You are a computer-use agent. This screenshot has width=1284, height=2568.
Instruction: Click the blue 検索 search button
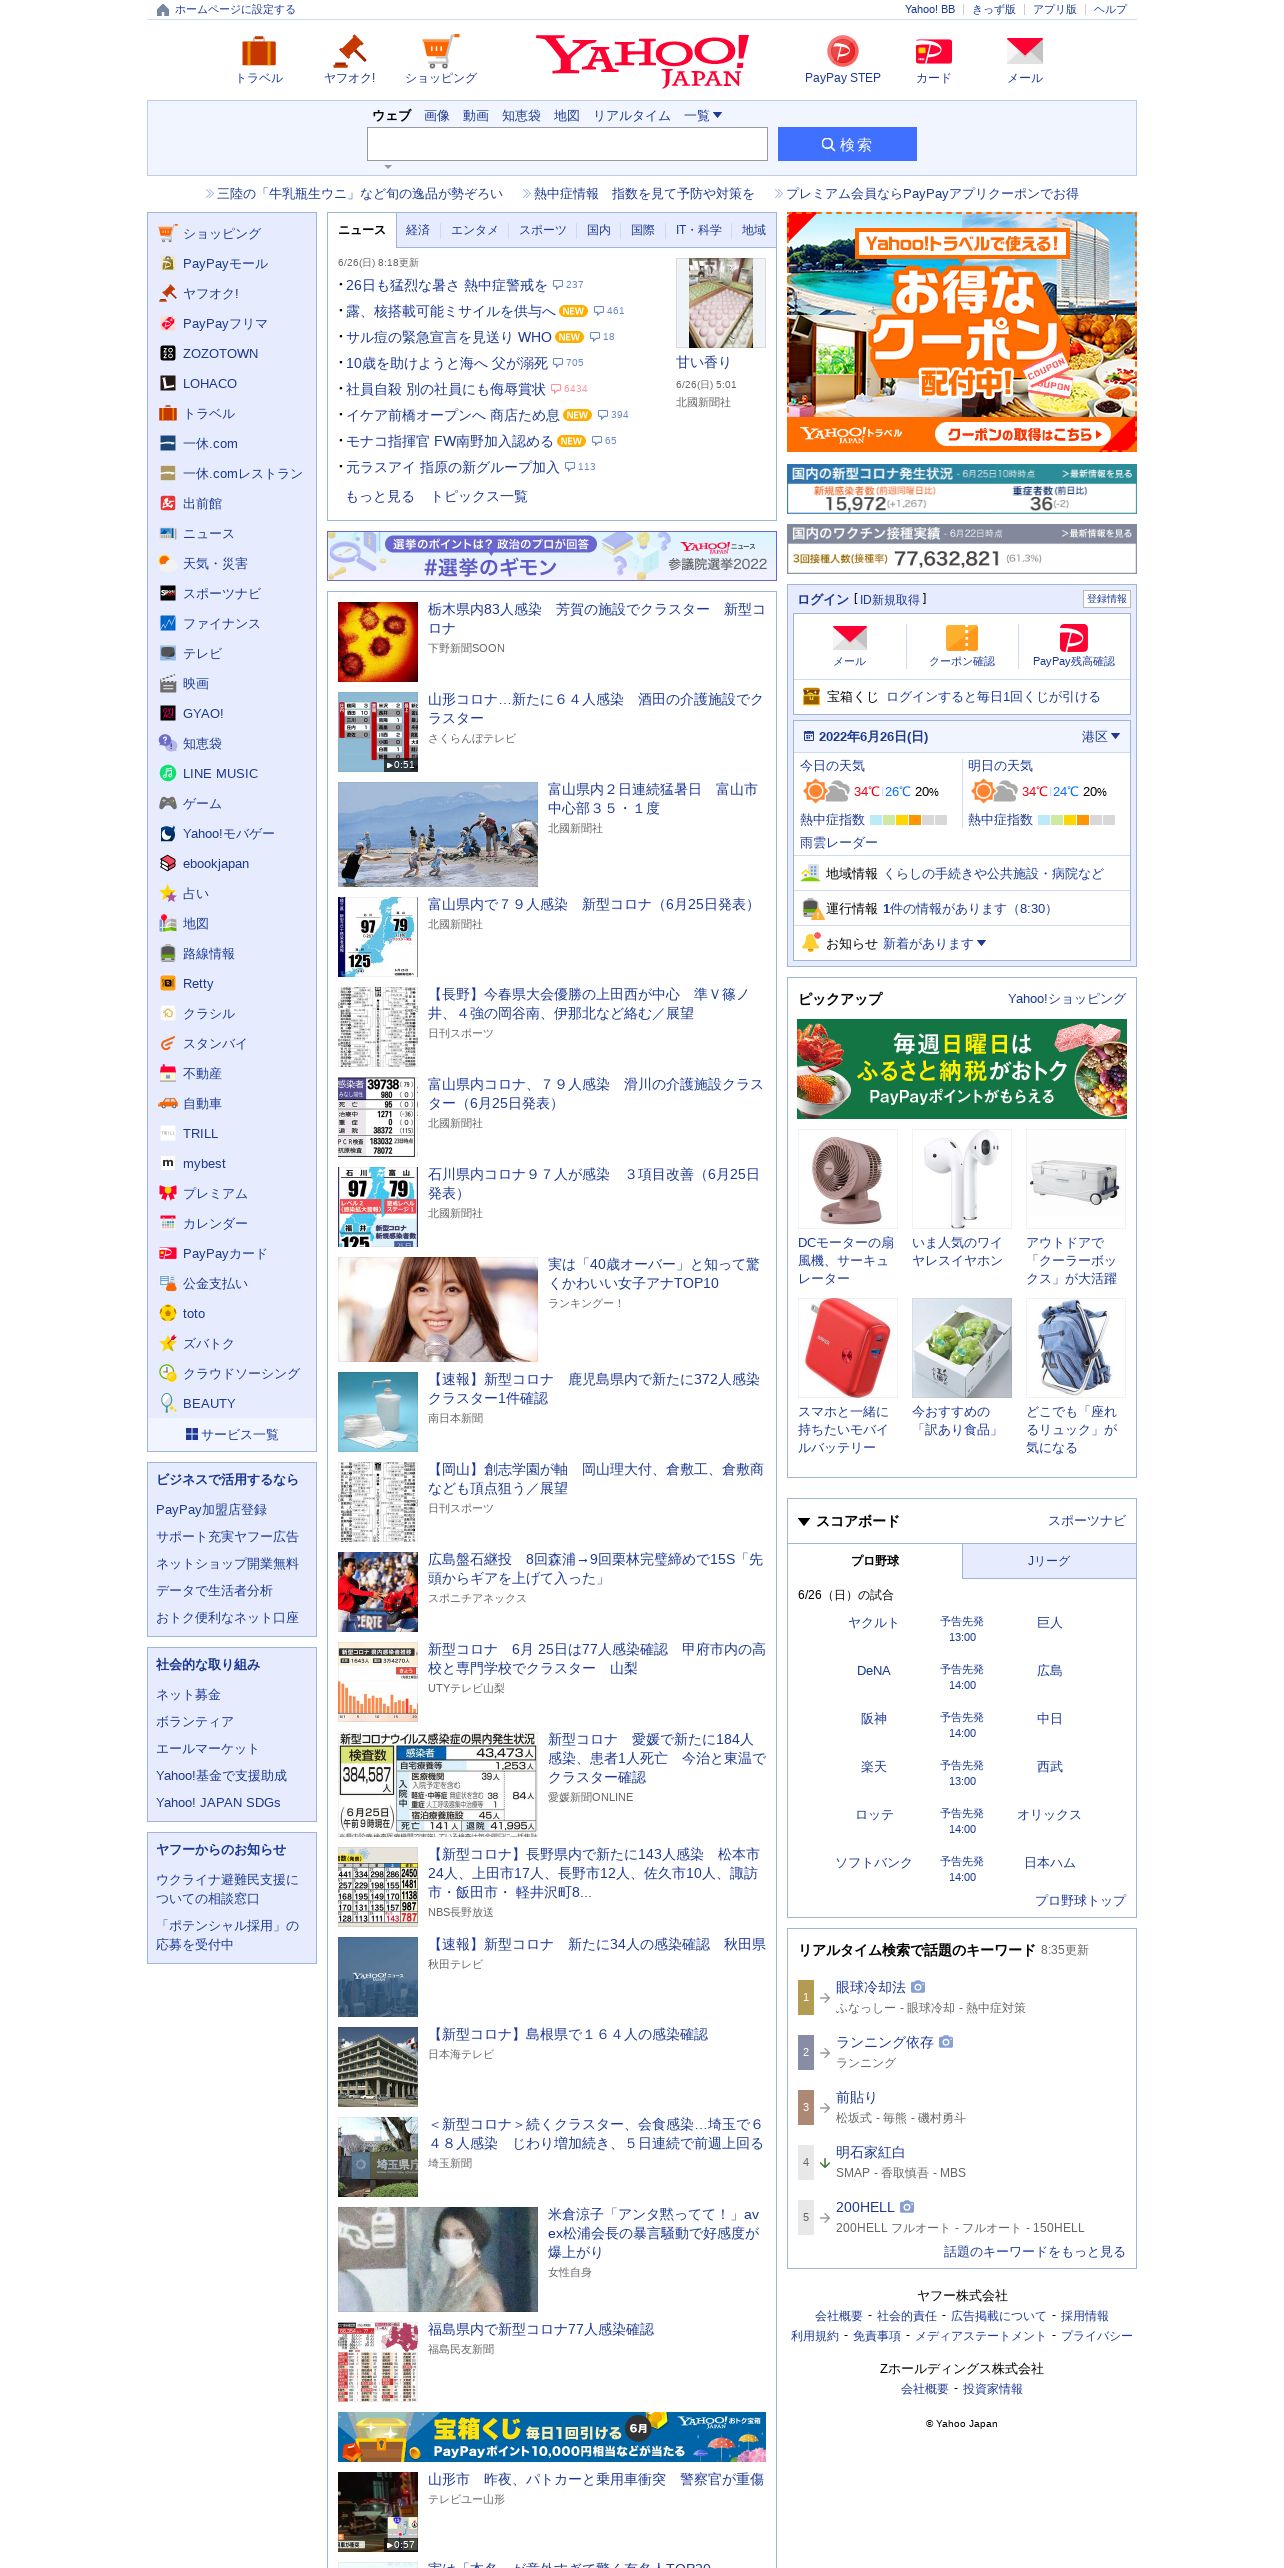coord(847,144)
